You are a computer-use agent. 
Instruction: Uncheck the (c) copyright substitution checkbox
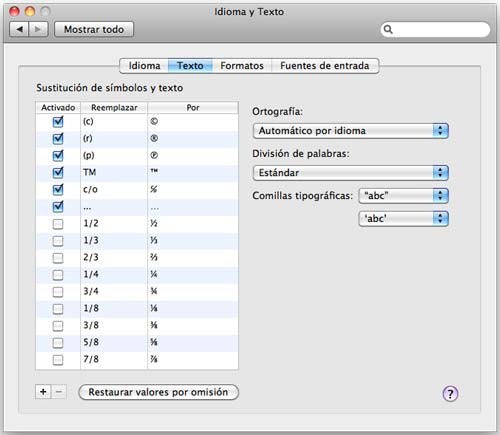pos(58,121)
